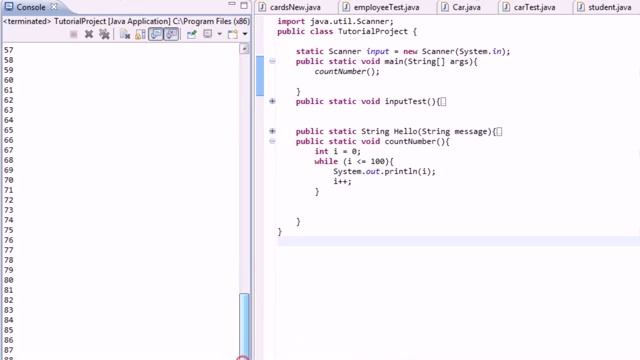640x360 pixels.
Task: Click the Open Console icon
Action: point(233,34)
